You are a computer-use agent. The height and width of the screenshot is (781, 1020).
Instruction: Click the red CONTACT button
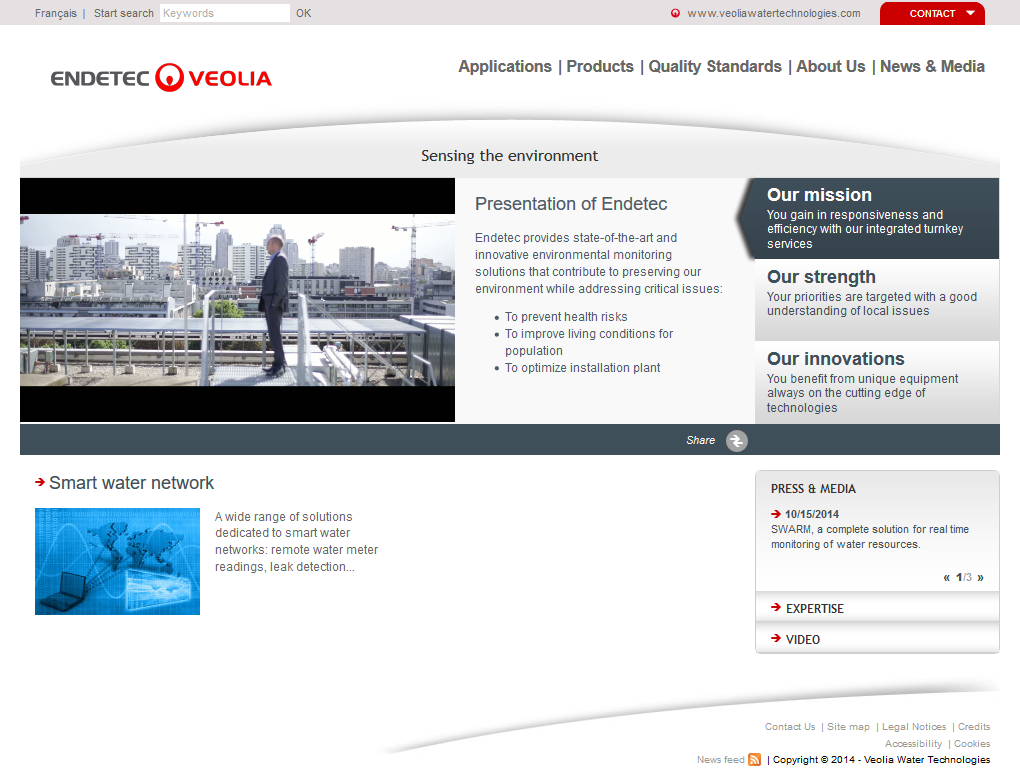pyautogui.click(x=932, y=13)
